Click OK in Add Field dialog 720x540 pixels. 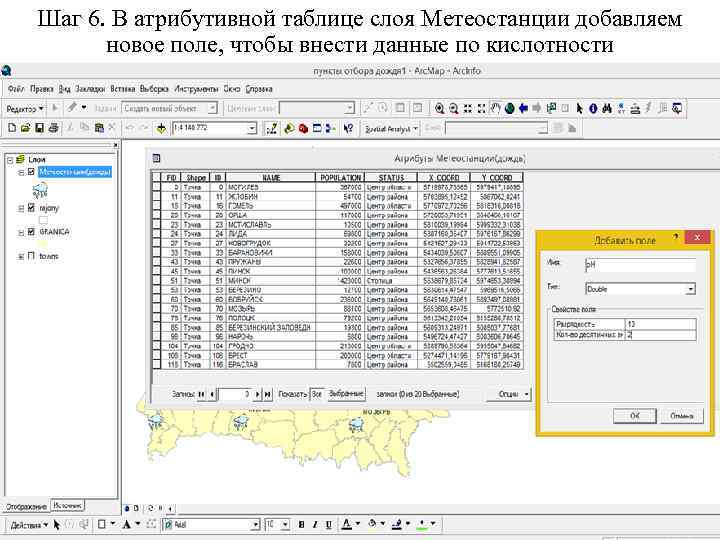tap(634, 414)
